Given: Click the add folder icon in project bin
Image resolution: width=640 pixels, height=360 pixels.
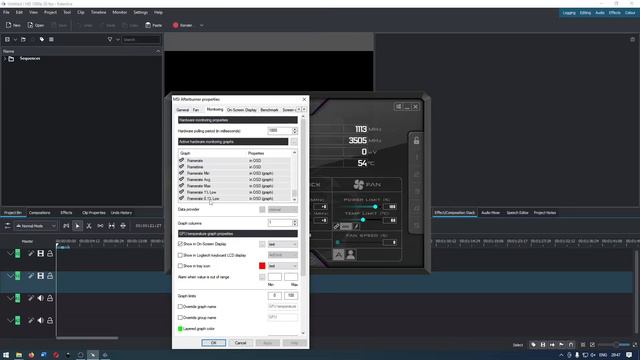Looking at the screenshot, I should pyautogui.click(x=23, y=40).
